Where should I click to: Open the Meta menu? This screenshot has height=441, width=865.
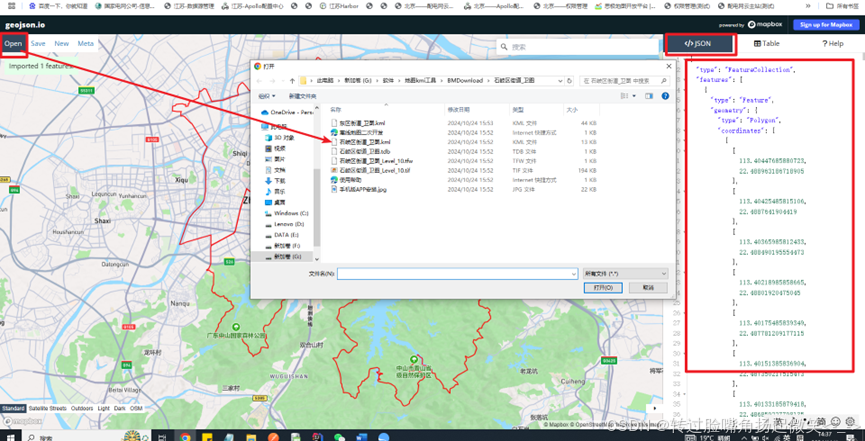(x=86, y=44)
